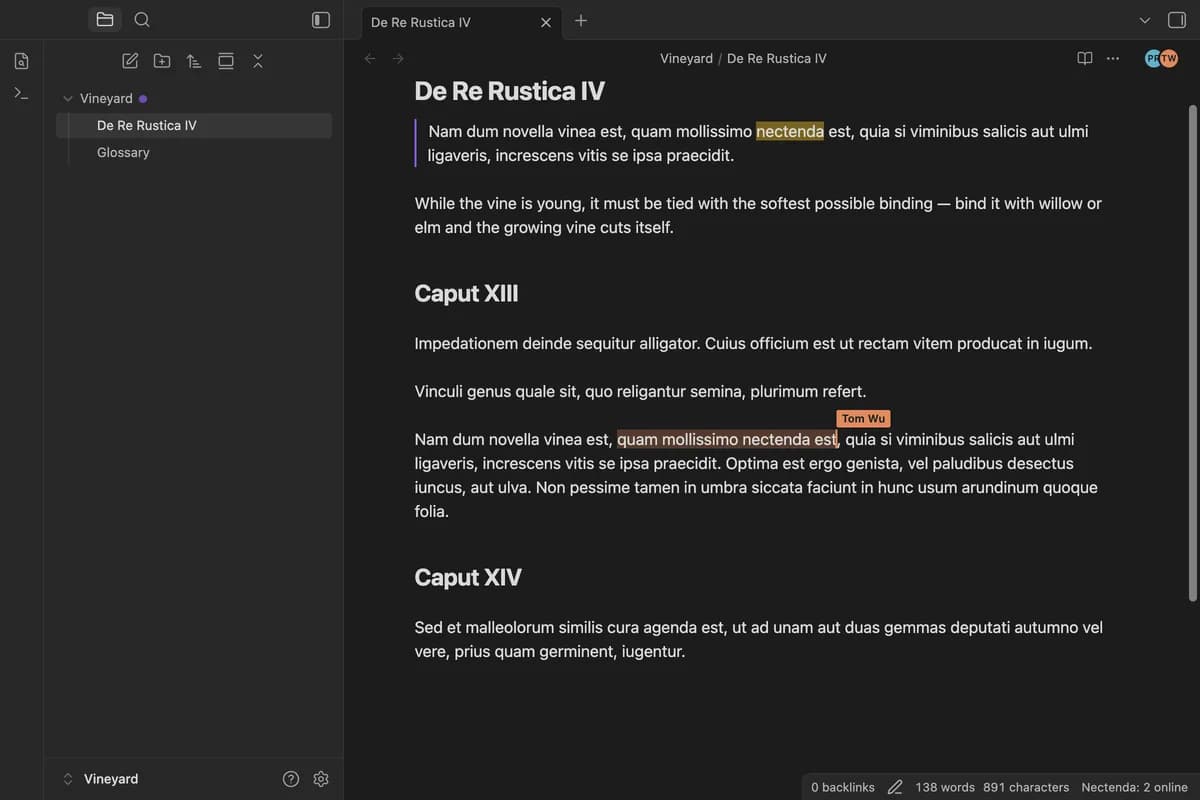
Task: Collapse the Vineyard folder chevron
Action: [x=68, y=99]
